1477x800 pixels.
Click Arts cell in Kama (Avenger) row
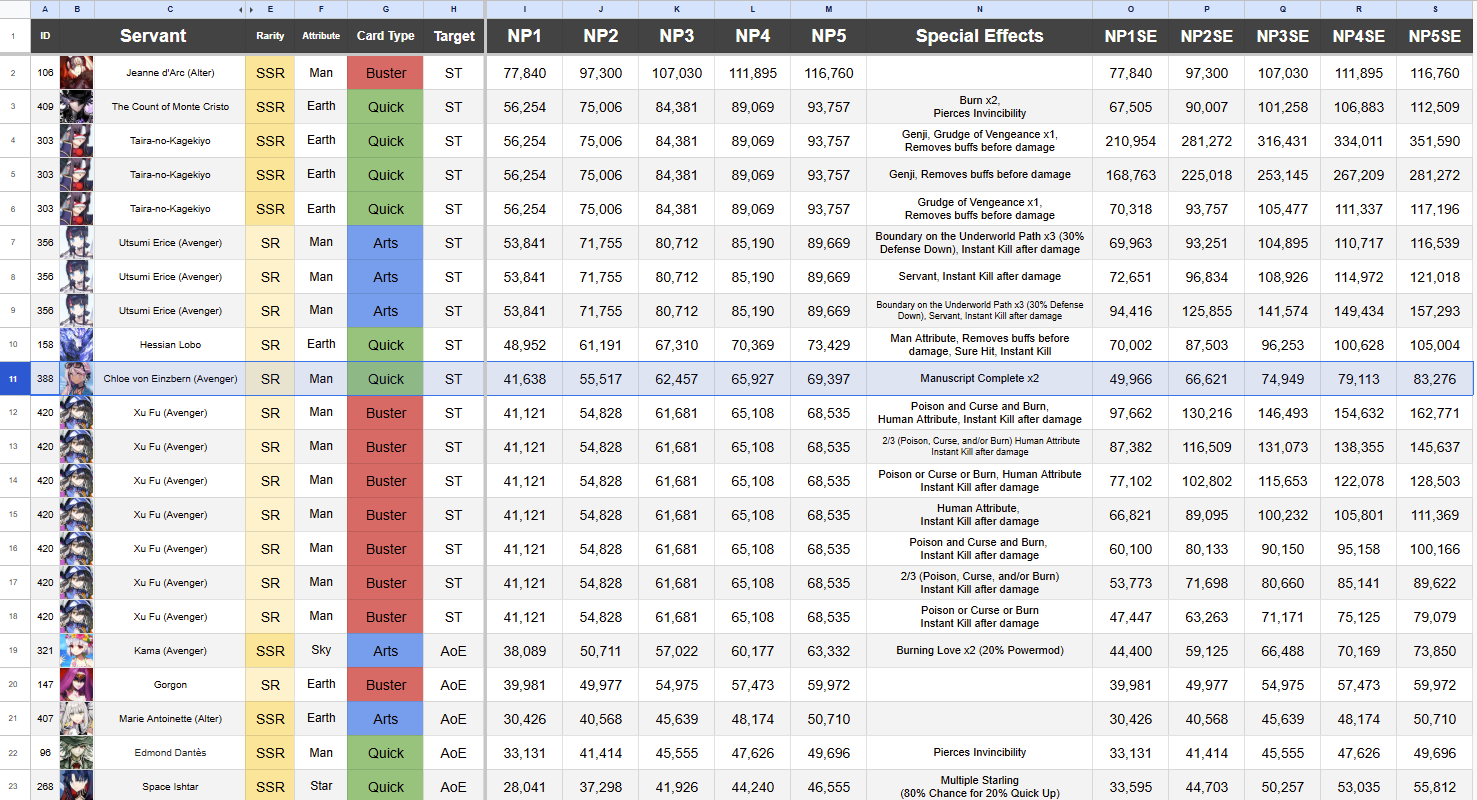[x=385, y=651]
